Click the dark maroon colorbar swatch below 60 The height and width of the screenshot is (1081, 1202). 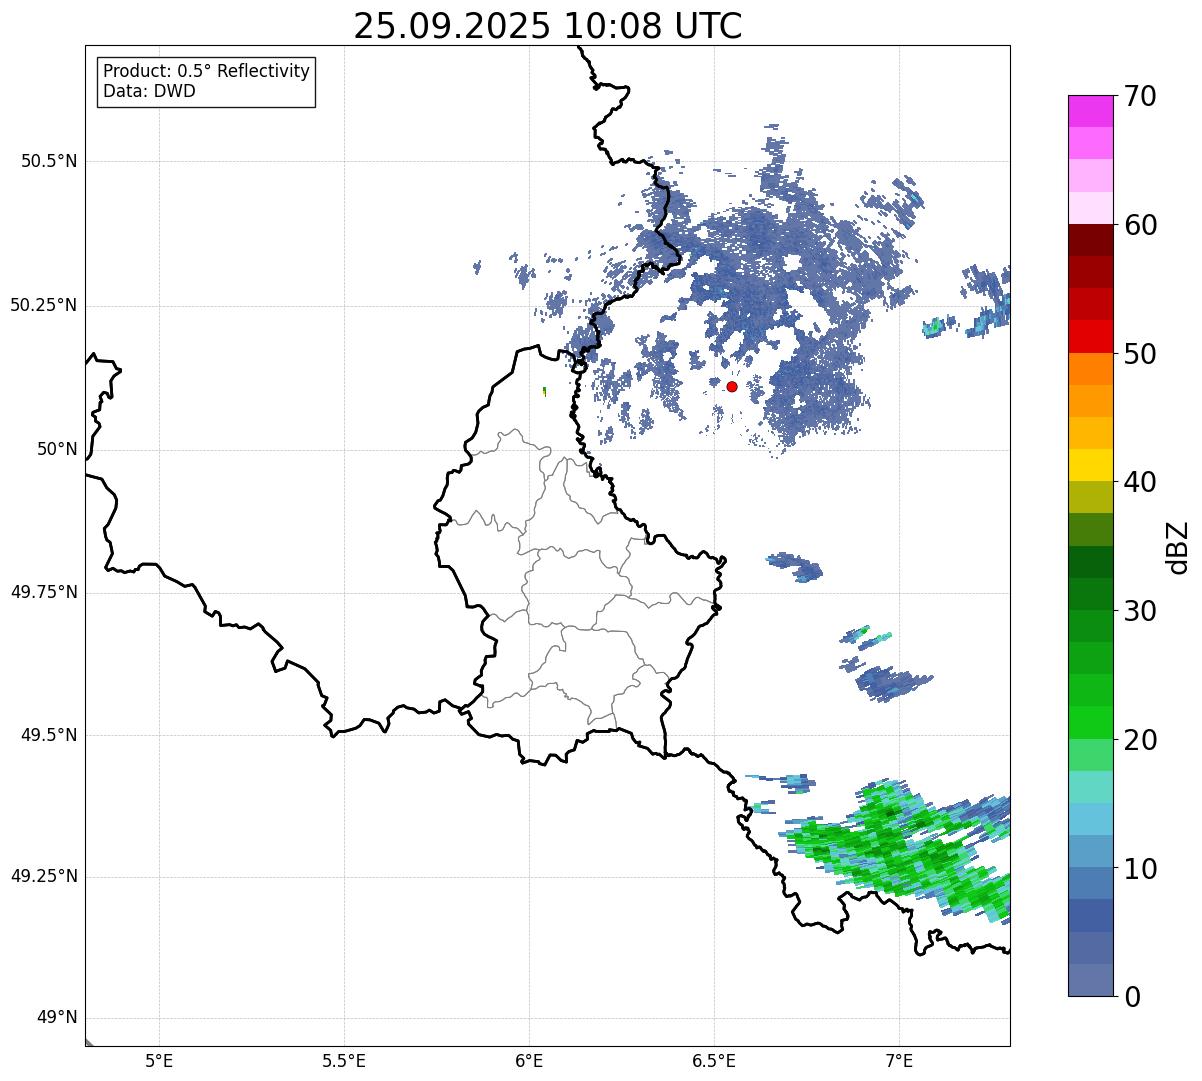1090,240
